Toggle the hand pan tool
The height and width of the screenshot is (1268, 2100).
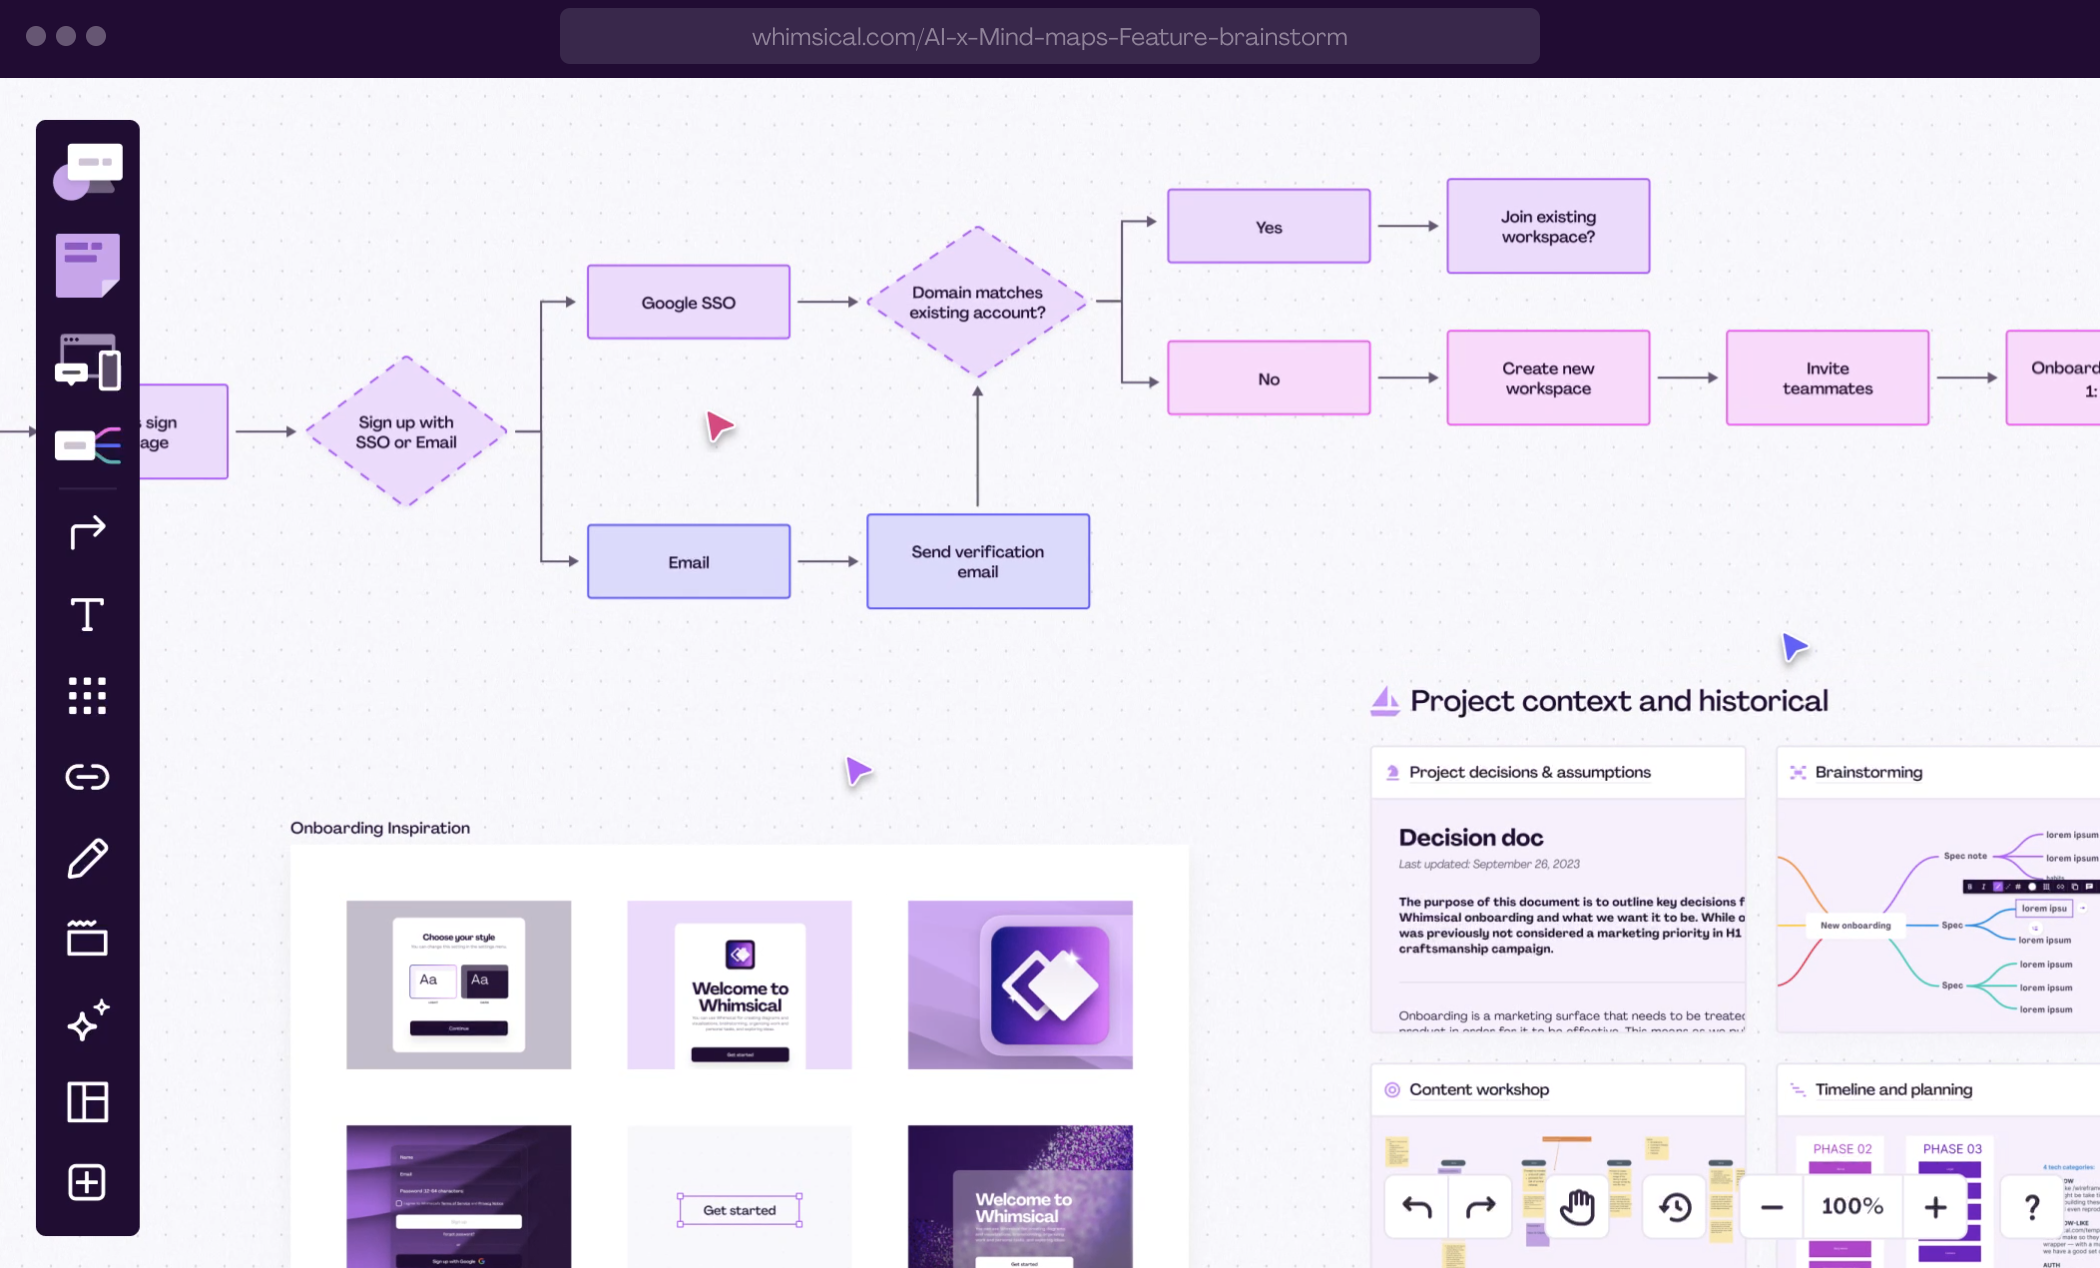[x=1577, y=1207]
